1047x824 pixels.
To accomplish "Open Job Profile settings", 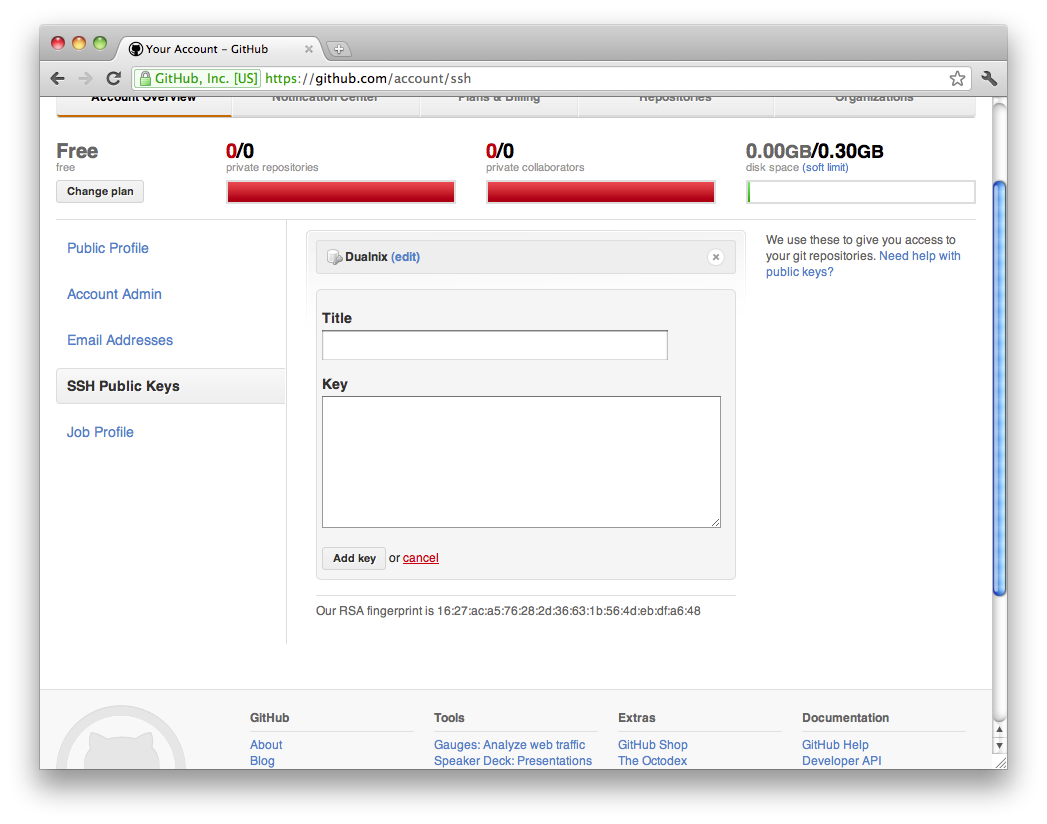I will 100,433.
